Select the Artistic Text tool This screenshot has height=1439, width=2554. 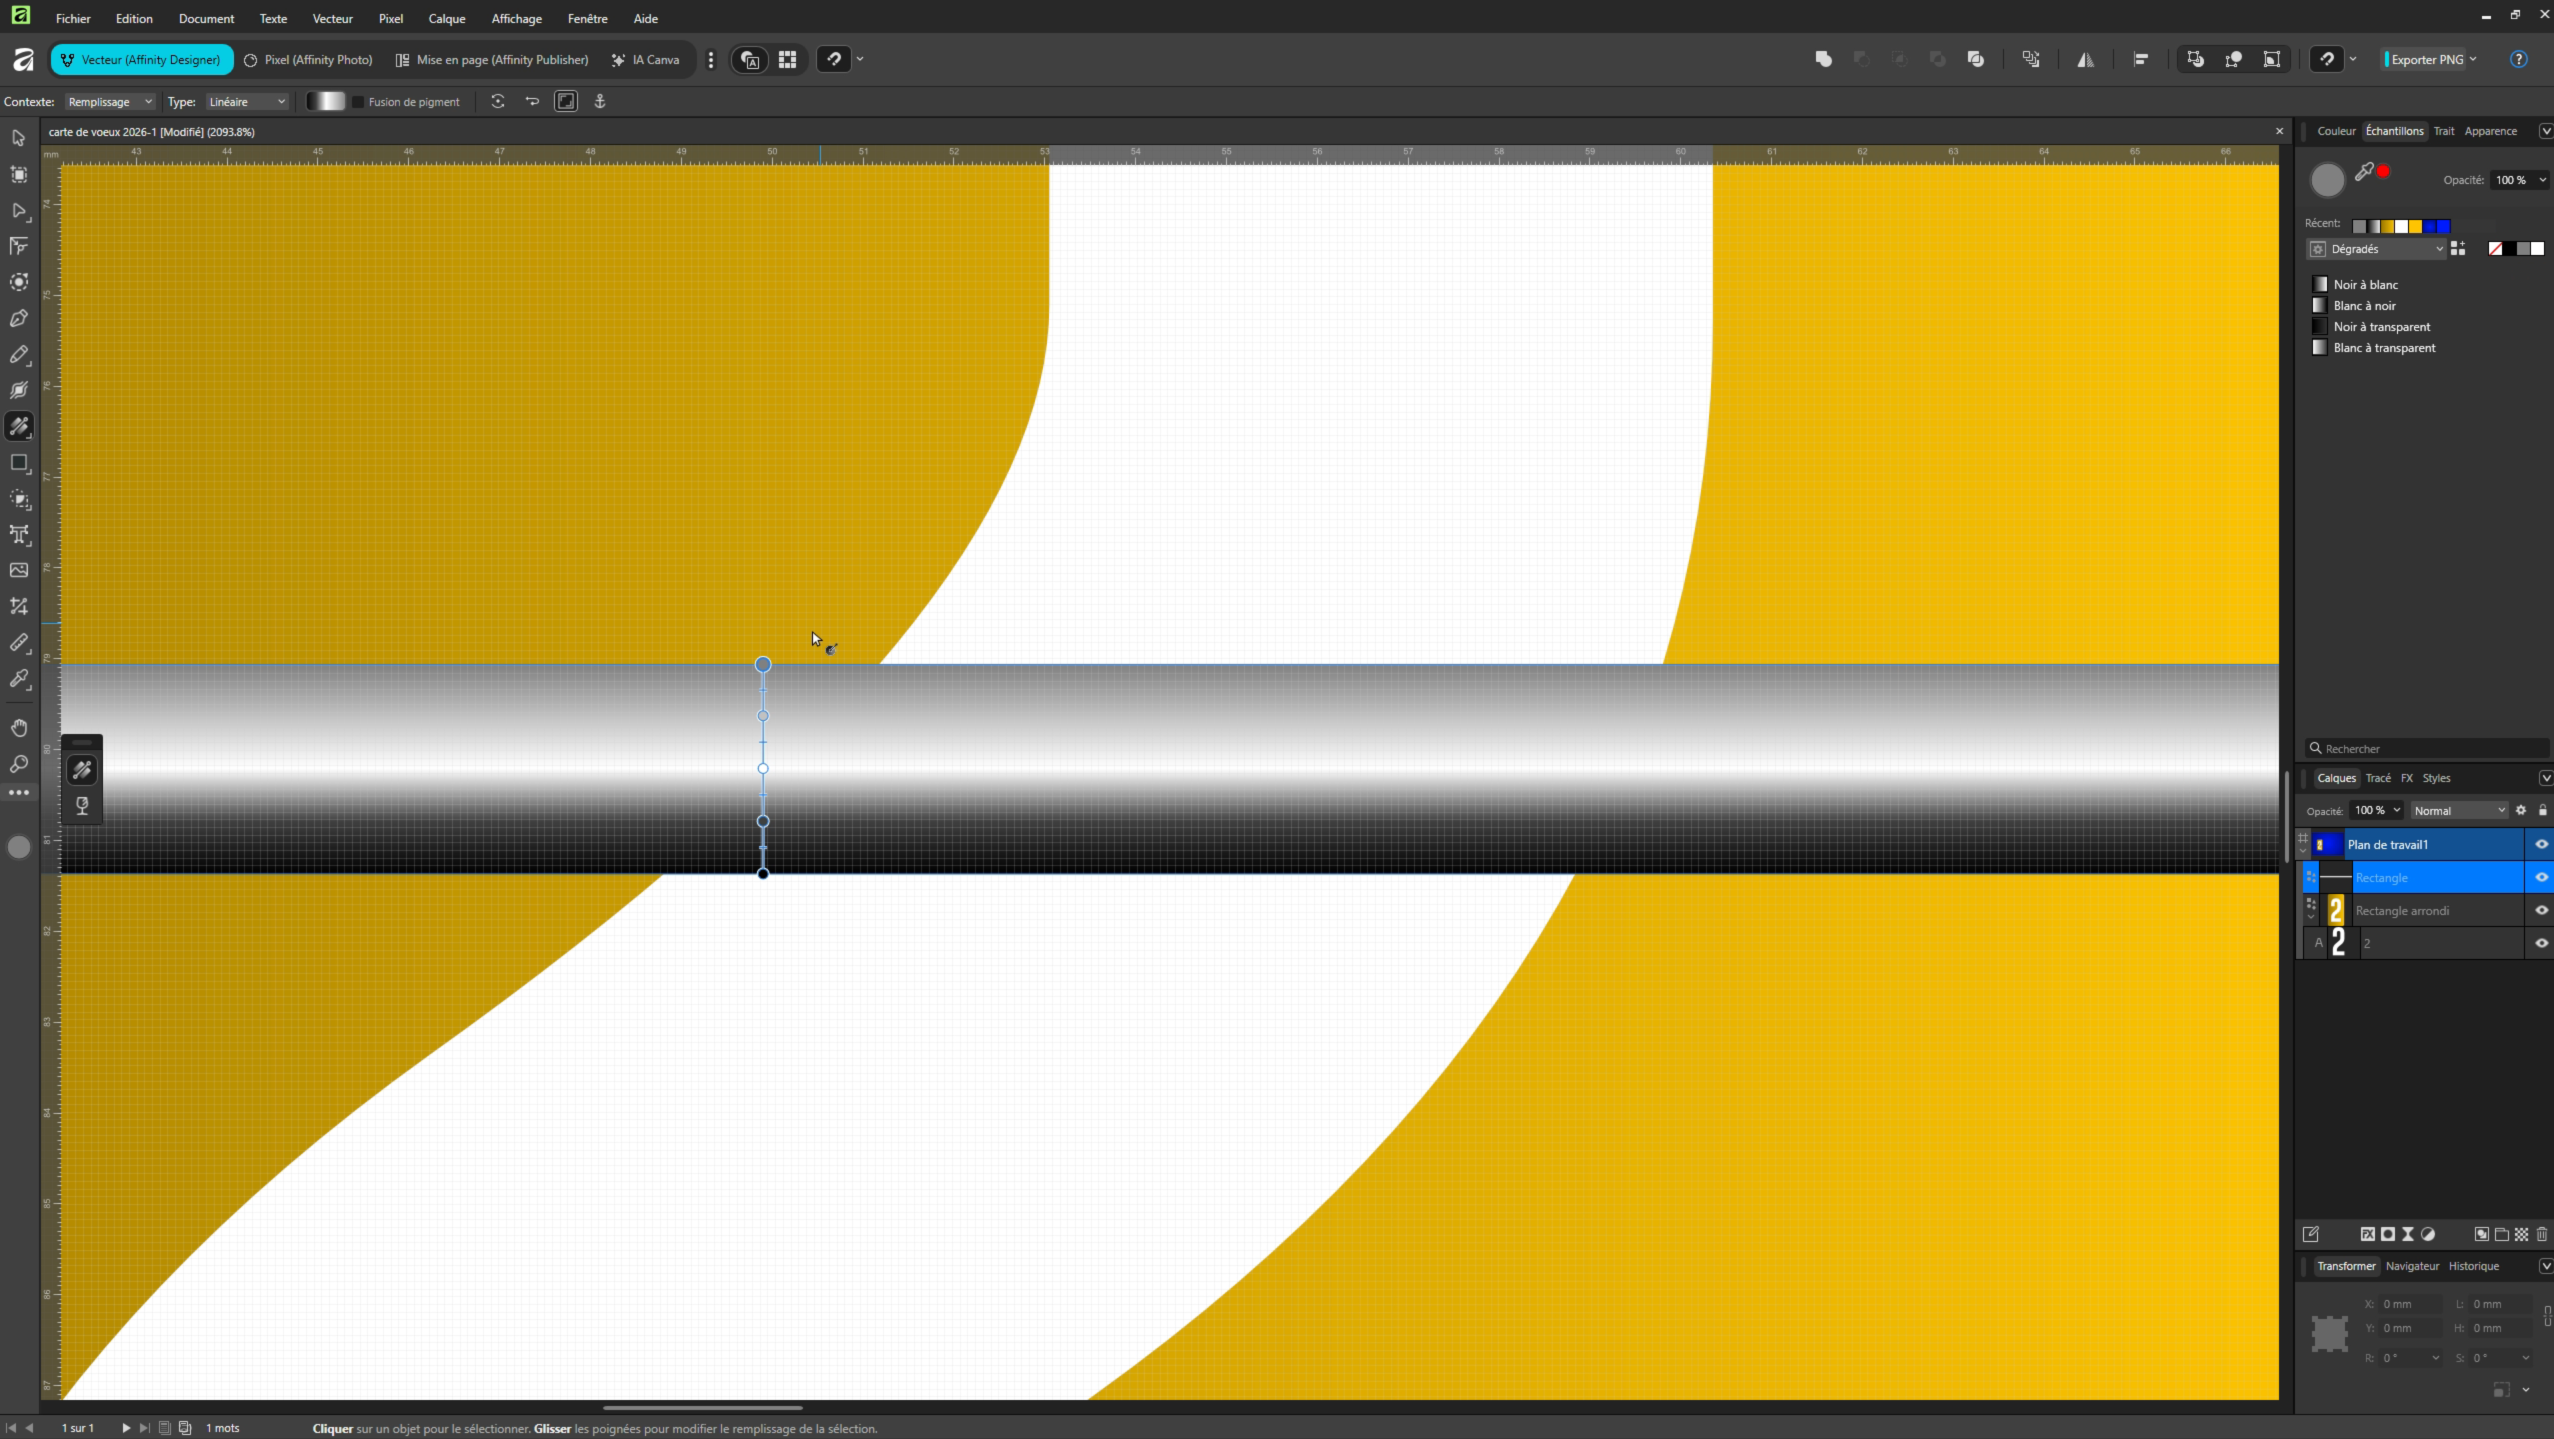click(18, 535)
